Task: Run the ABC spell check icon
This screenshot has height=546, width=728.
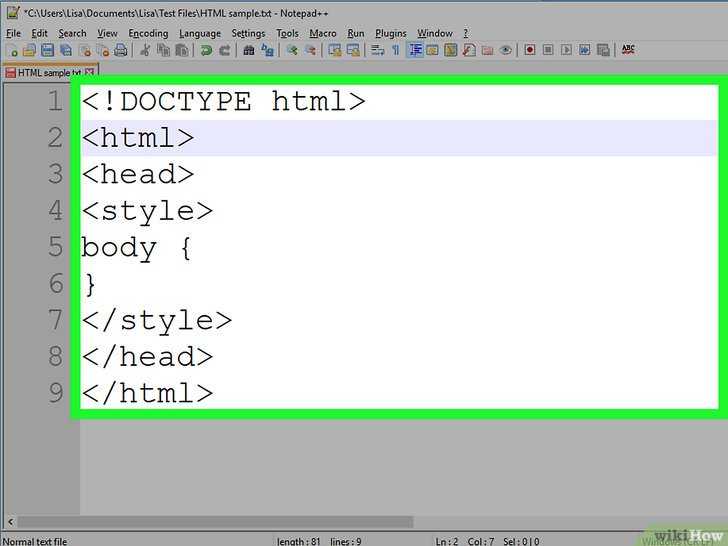Action: pyautogui.click(x=628, y=50)
